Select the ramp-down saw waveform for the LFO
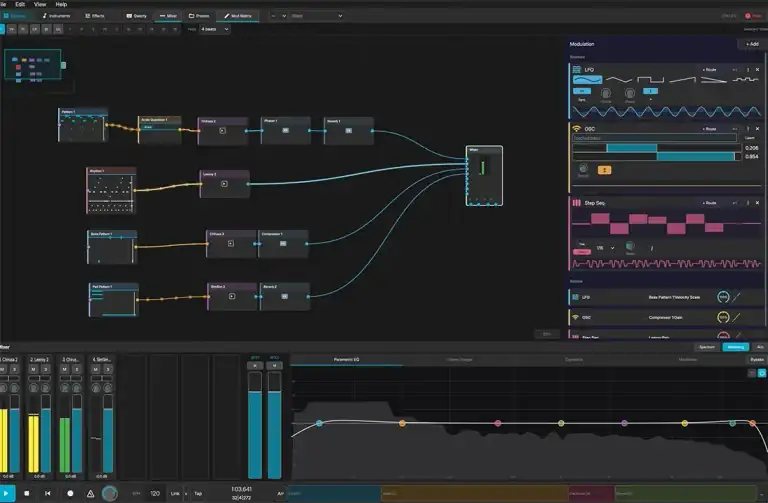This screenshot has width=768, height=503. 714,79
